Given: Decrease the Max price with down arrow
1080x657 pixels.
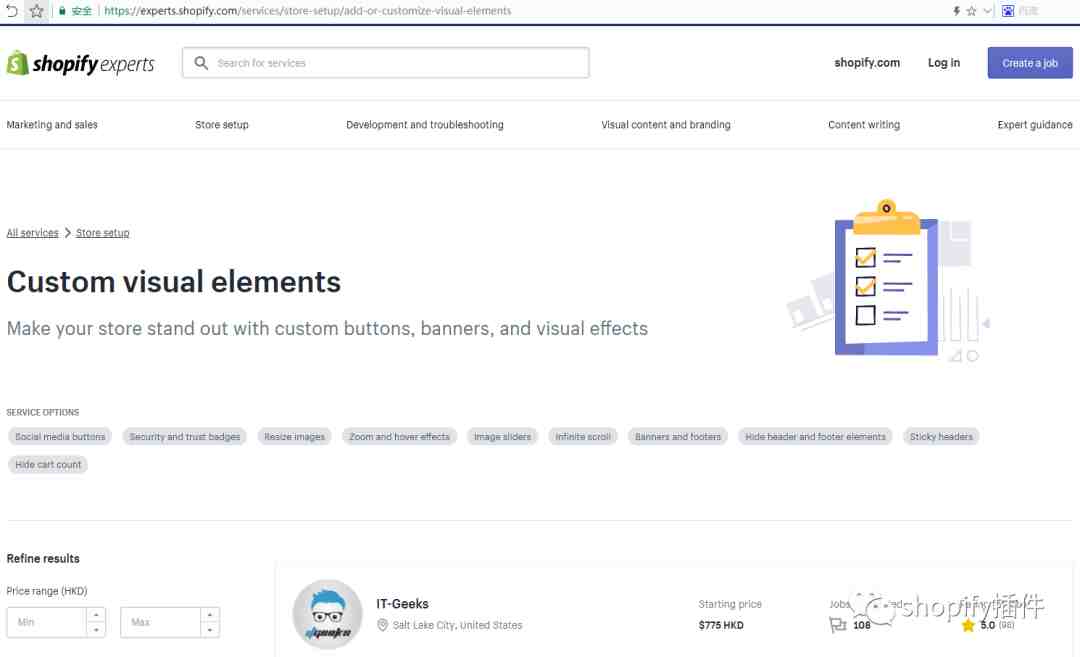Looking at the screenshot, I should pyautogui.click(x=210, y=629).
